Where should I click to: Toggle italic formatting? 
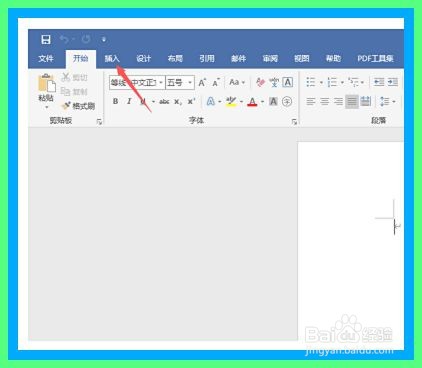129,101
